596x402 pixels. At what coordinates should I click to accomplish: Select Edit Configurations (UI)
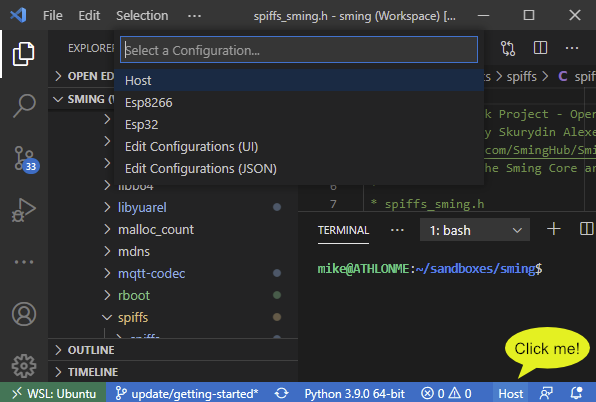299,146
